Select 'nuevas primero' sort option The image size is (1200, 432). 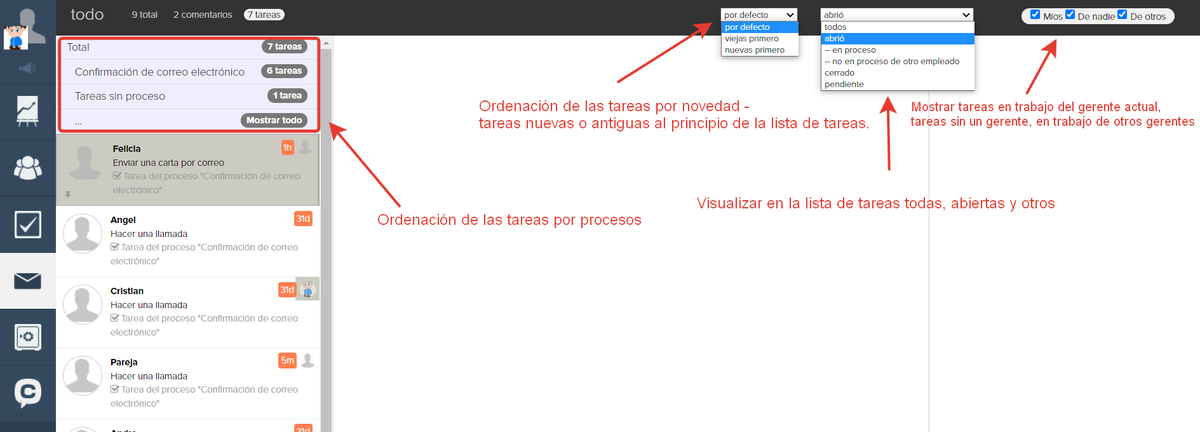[x=760, y=49]
